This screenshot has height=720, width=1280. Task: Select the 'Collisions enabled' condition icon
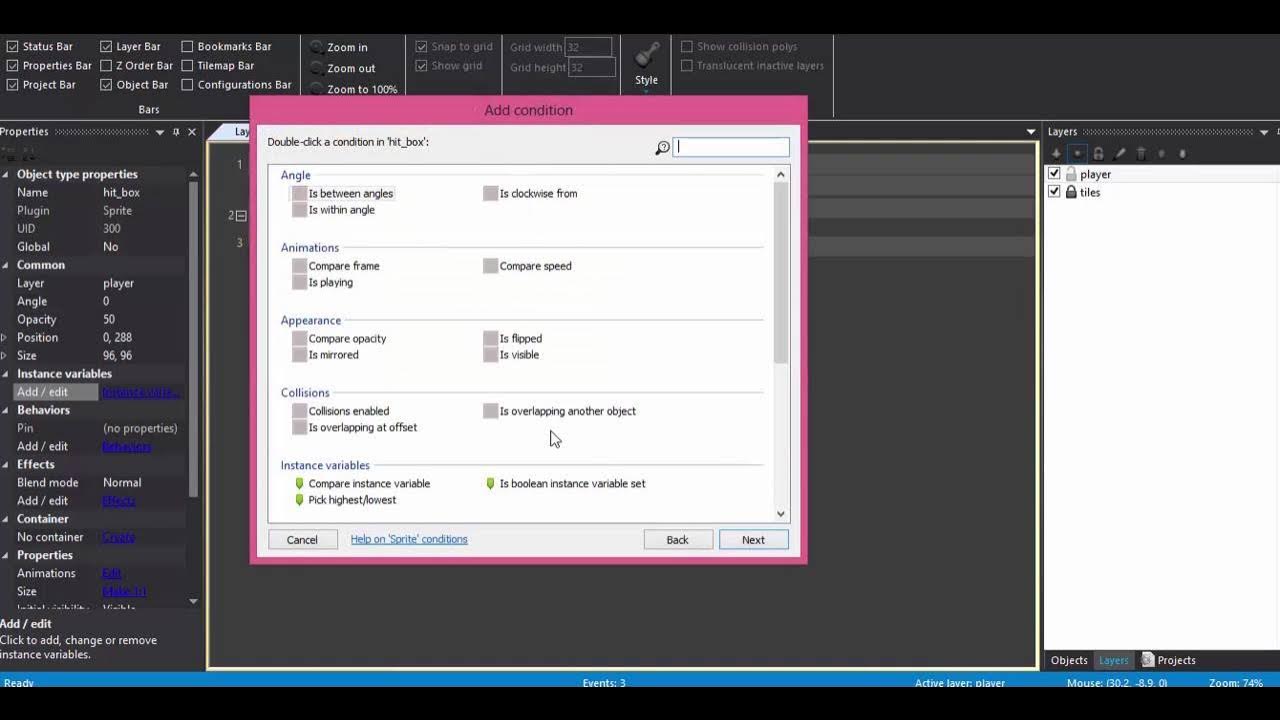(x=299, y=411)
